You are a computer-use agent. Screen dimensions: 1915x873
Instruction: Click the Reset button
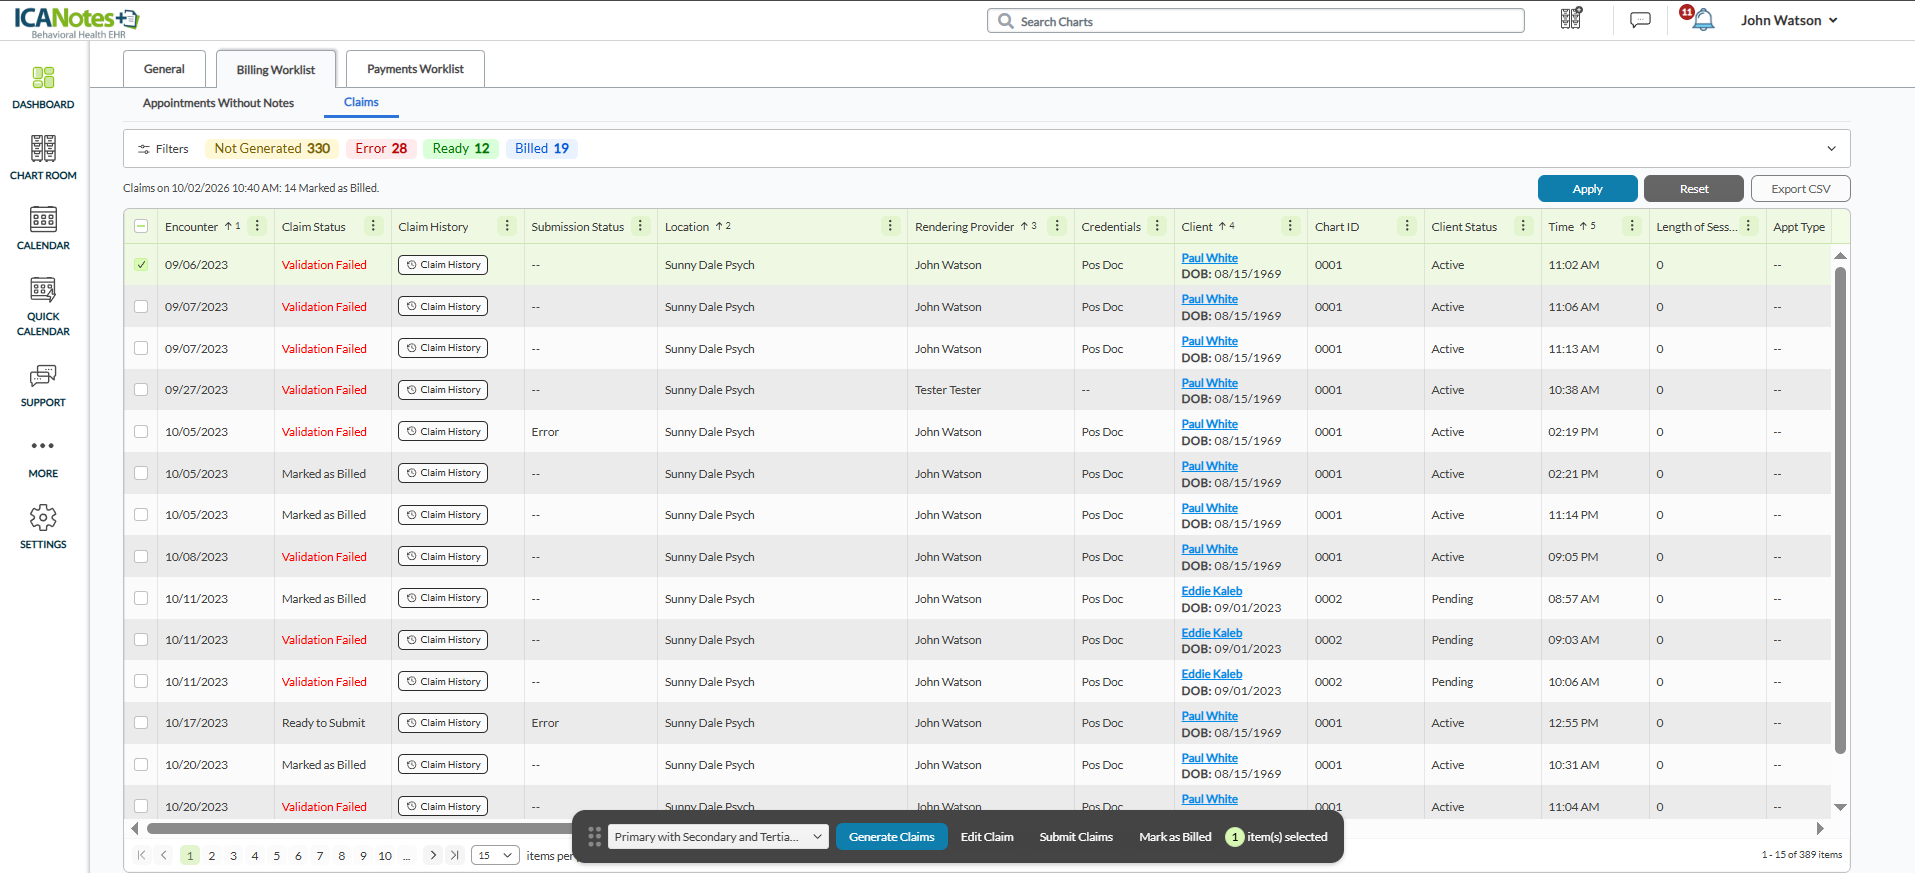[1694, 189]
